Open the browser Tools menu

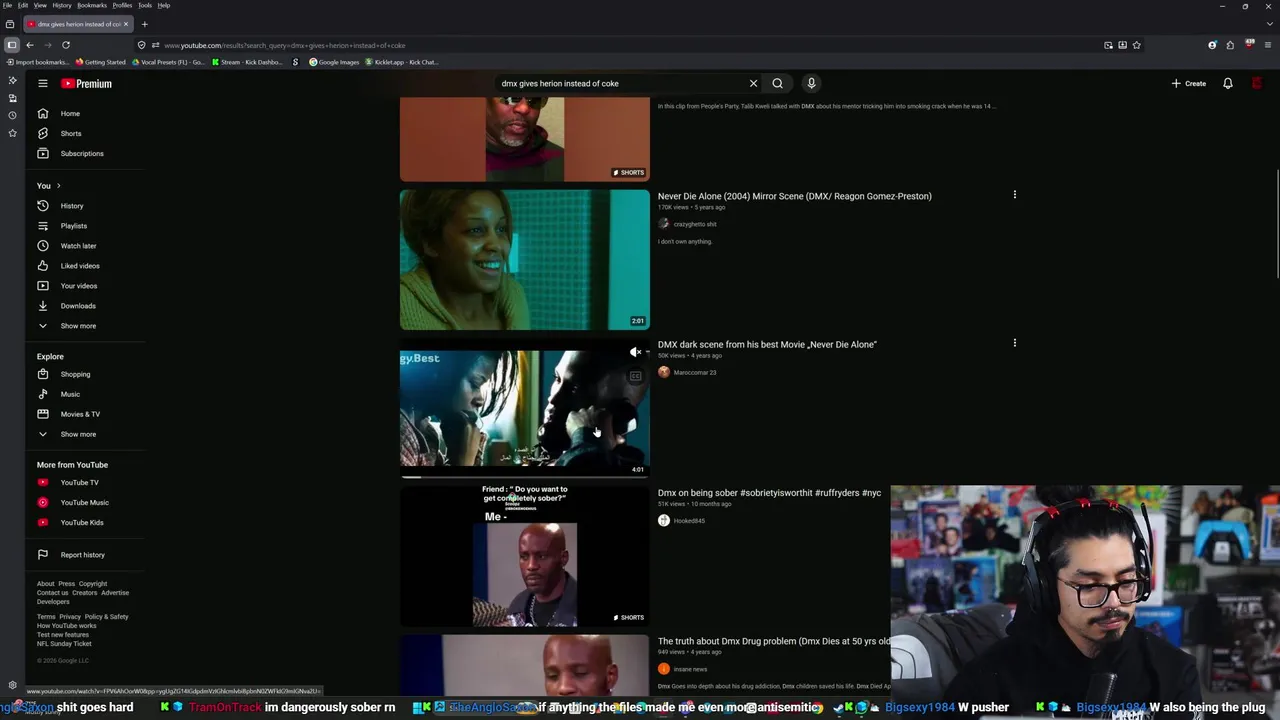(145, 5)
